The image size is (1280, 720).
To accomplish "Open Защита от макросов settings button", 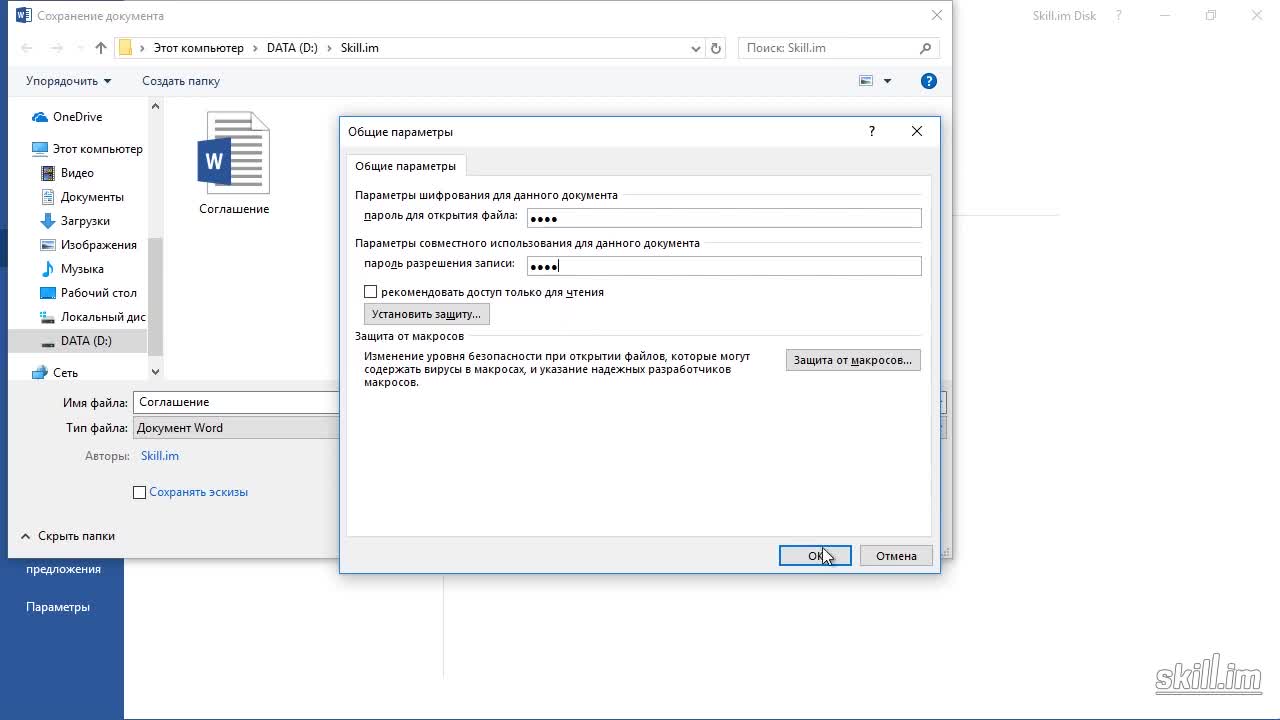I will coord(853,360).
